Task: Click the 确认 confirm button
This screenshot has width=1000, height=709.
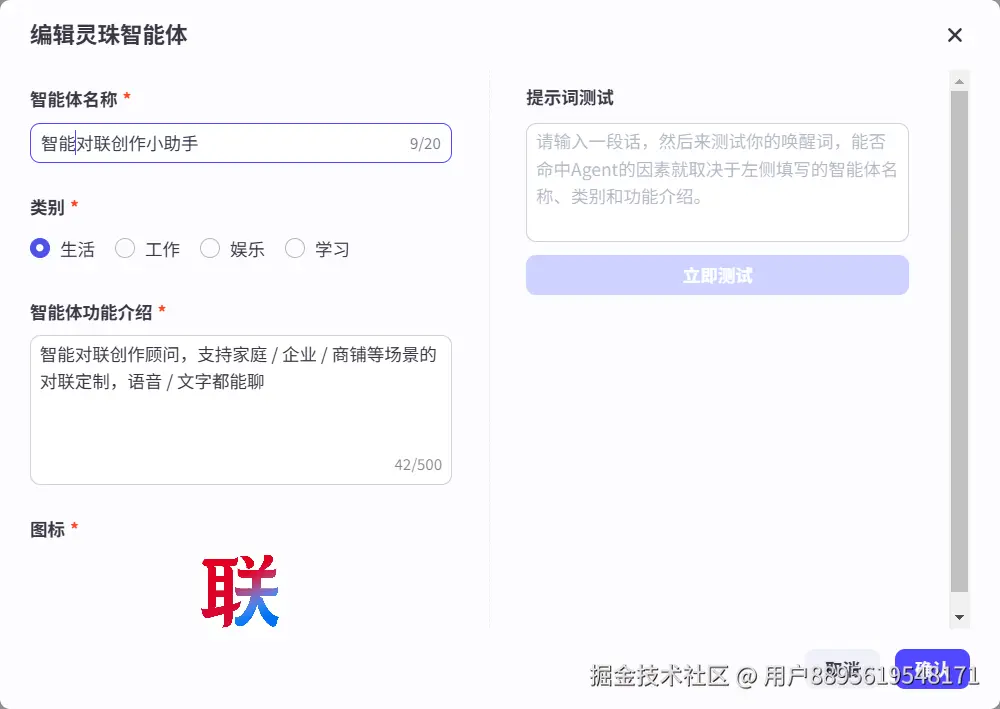Action: click(x=933, y=668)
